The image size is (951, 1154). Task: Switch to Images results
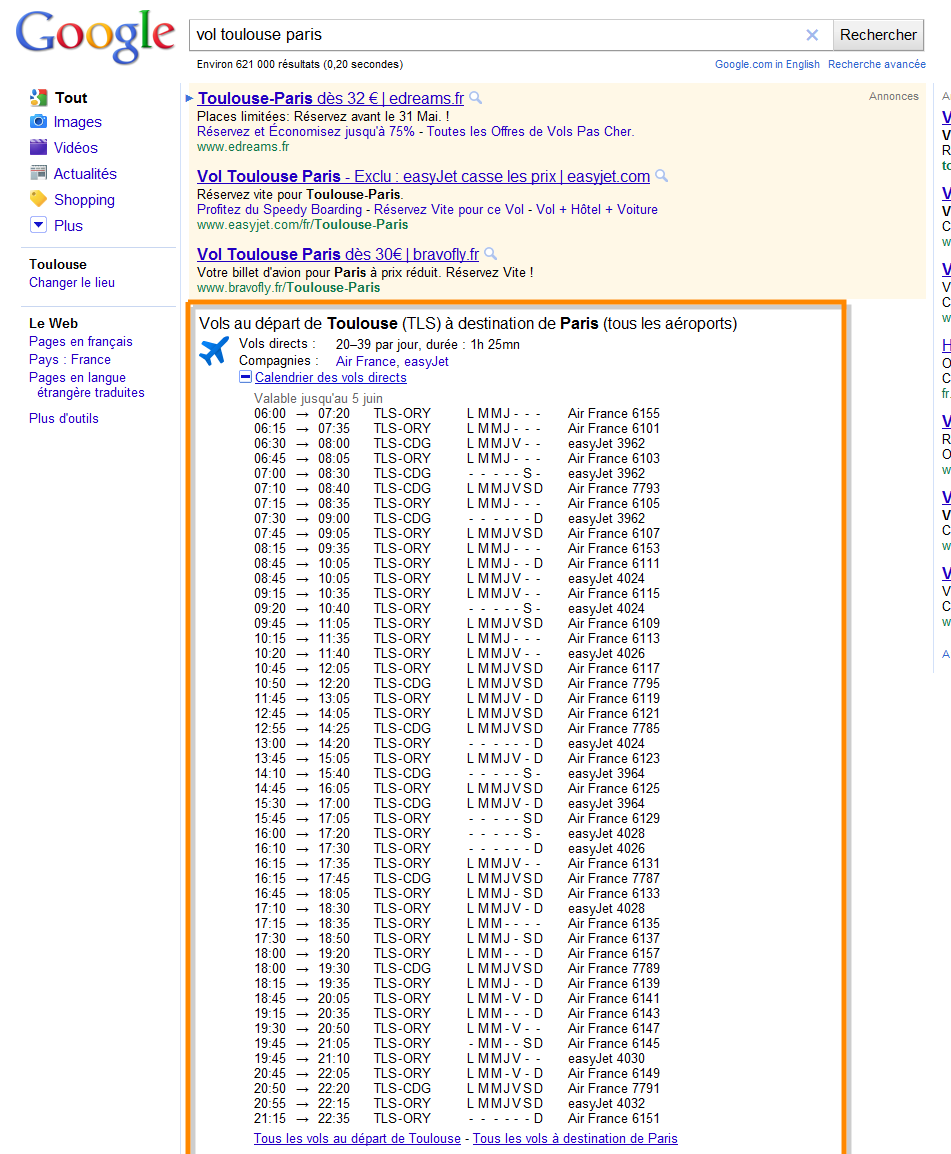(x=77, y=122)
